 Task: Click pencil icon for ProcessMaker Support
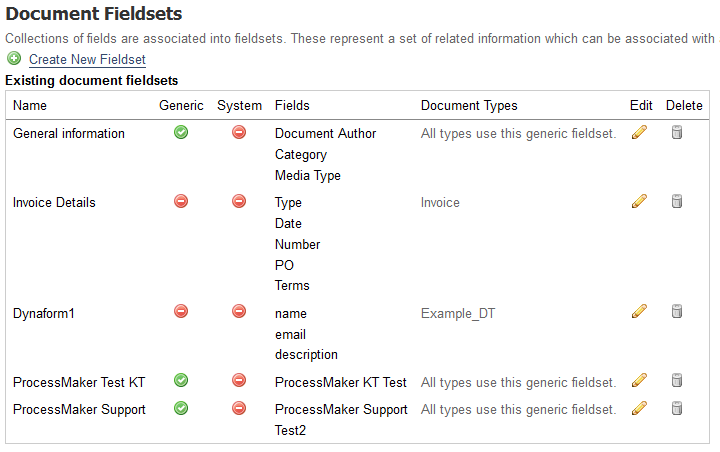(x=640, y=408)
